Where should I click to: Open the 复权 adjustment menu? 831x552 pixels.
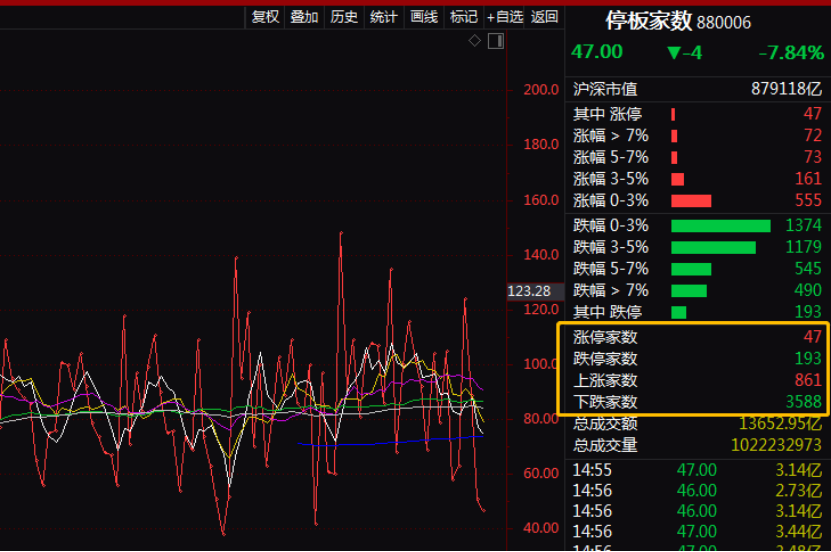pyautogui.click(x=265, y=16)
